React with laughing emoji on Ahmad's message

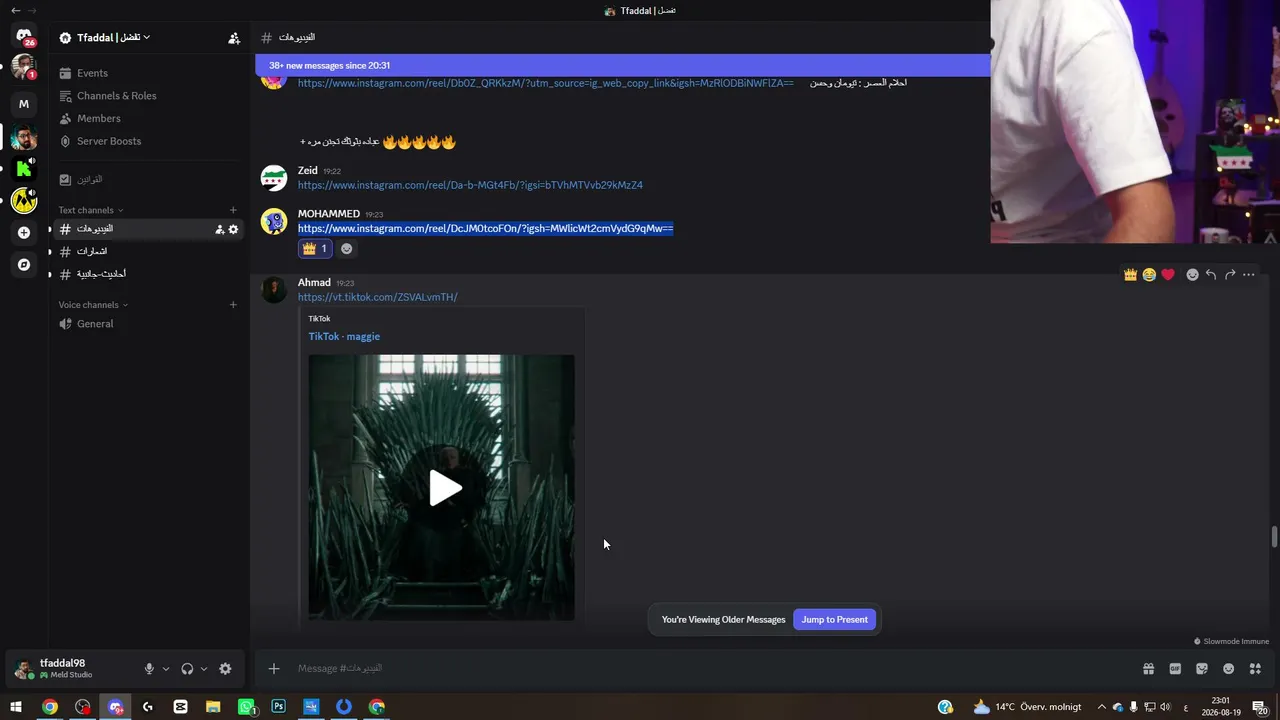(x=1149, y=275)
